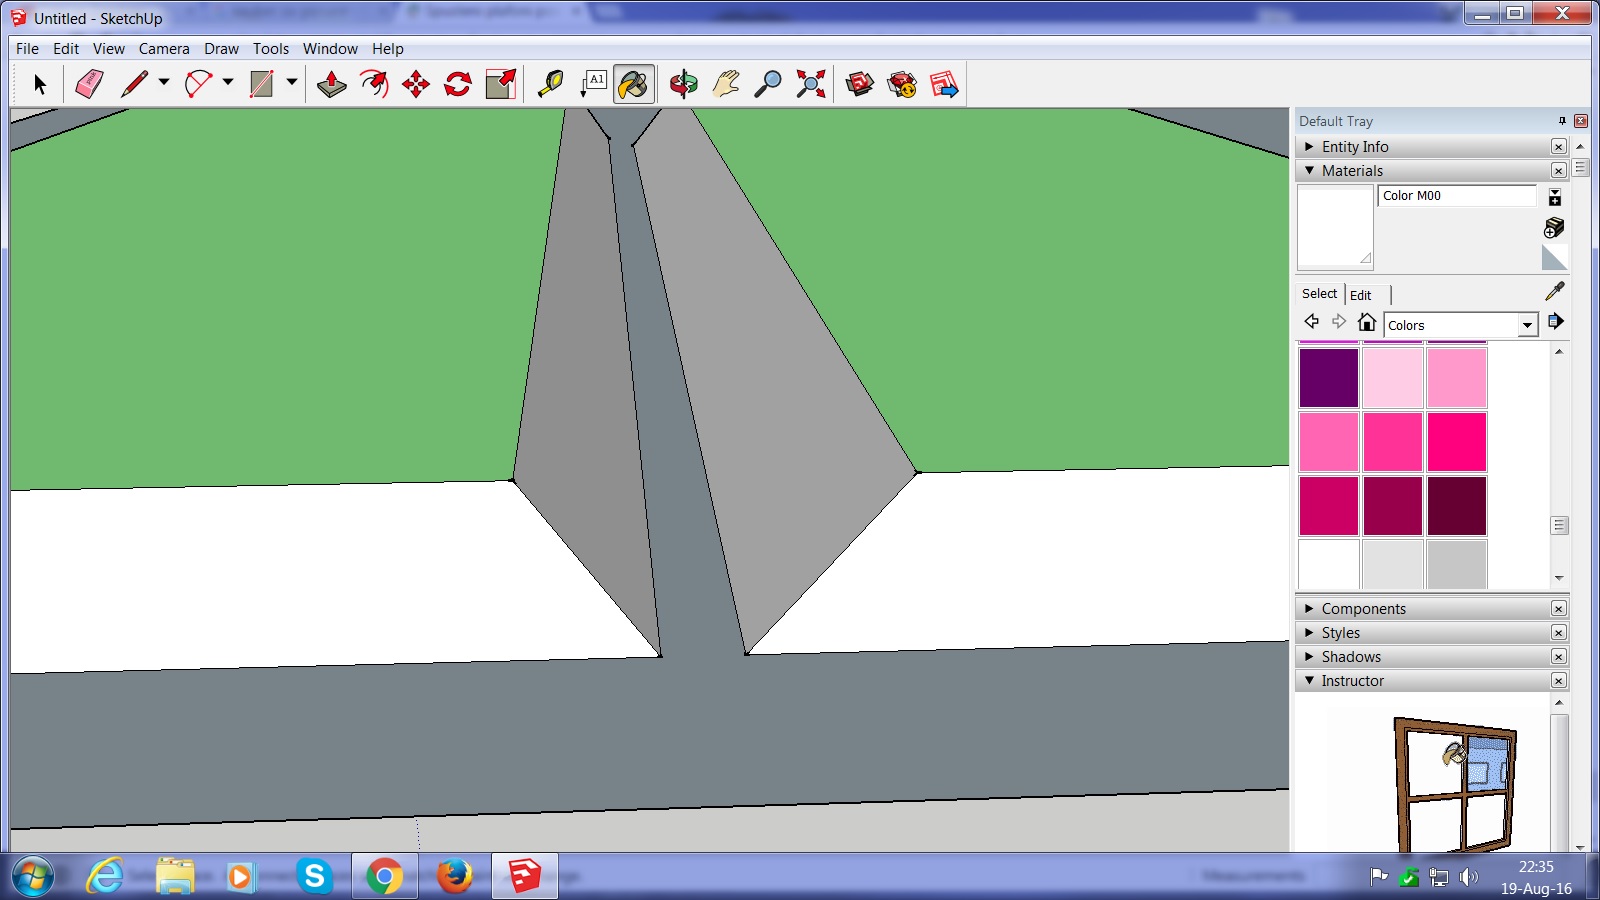Open the Colors library dropdown

(1527, 325)
